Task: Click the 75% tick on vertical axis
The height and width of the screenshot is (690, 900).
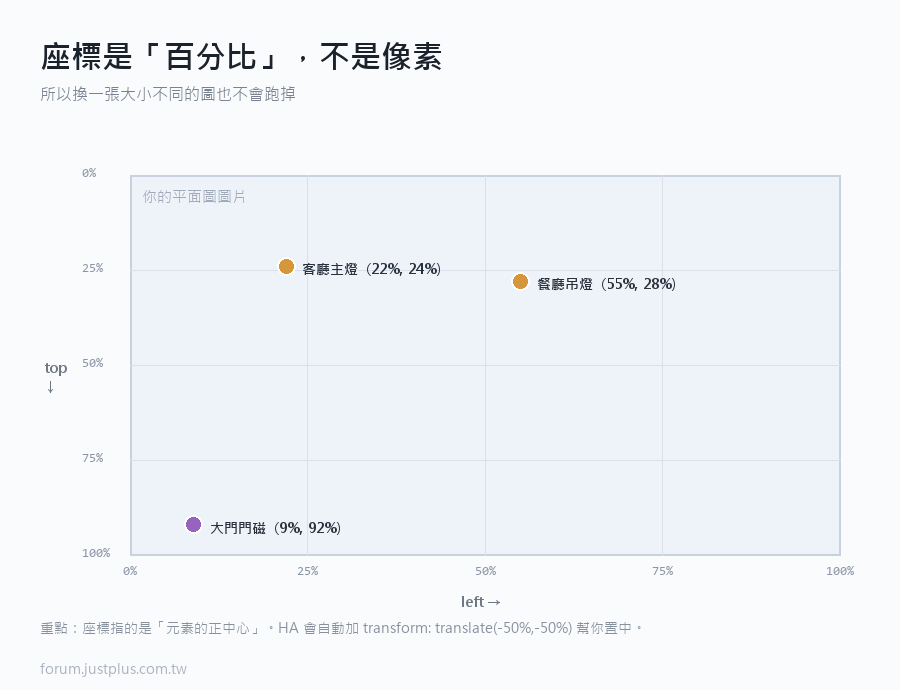Action: point(92,458)
